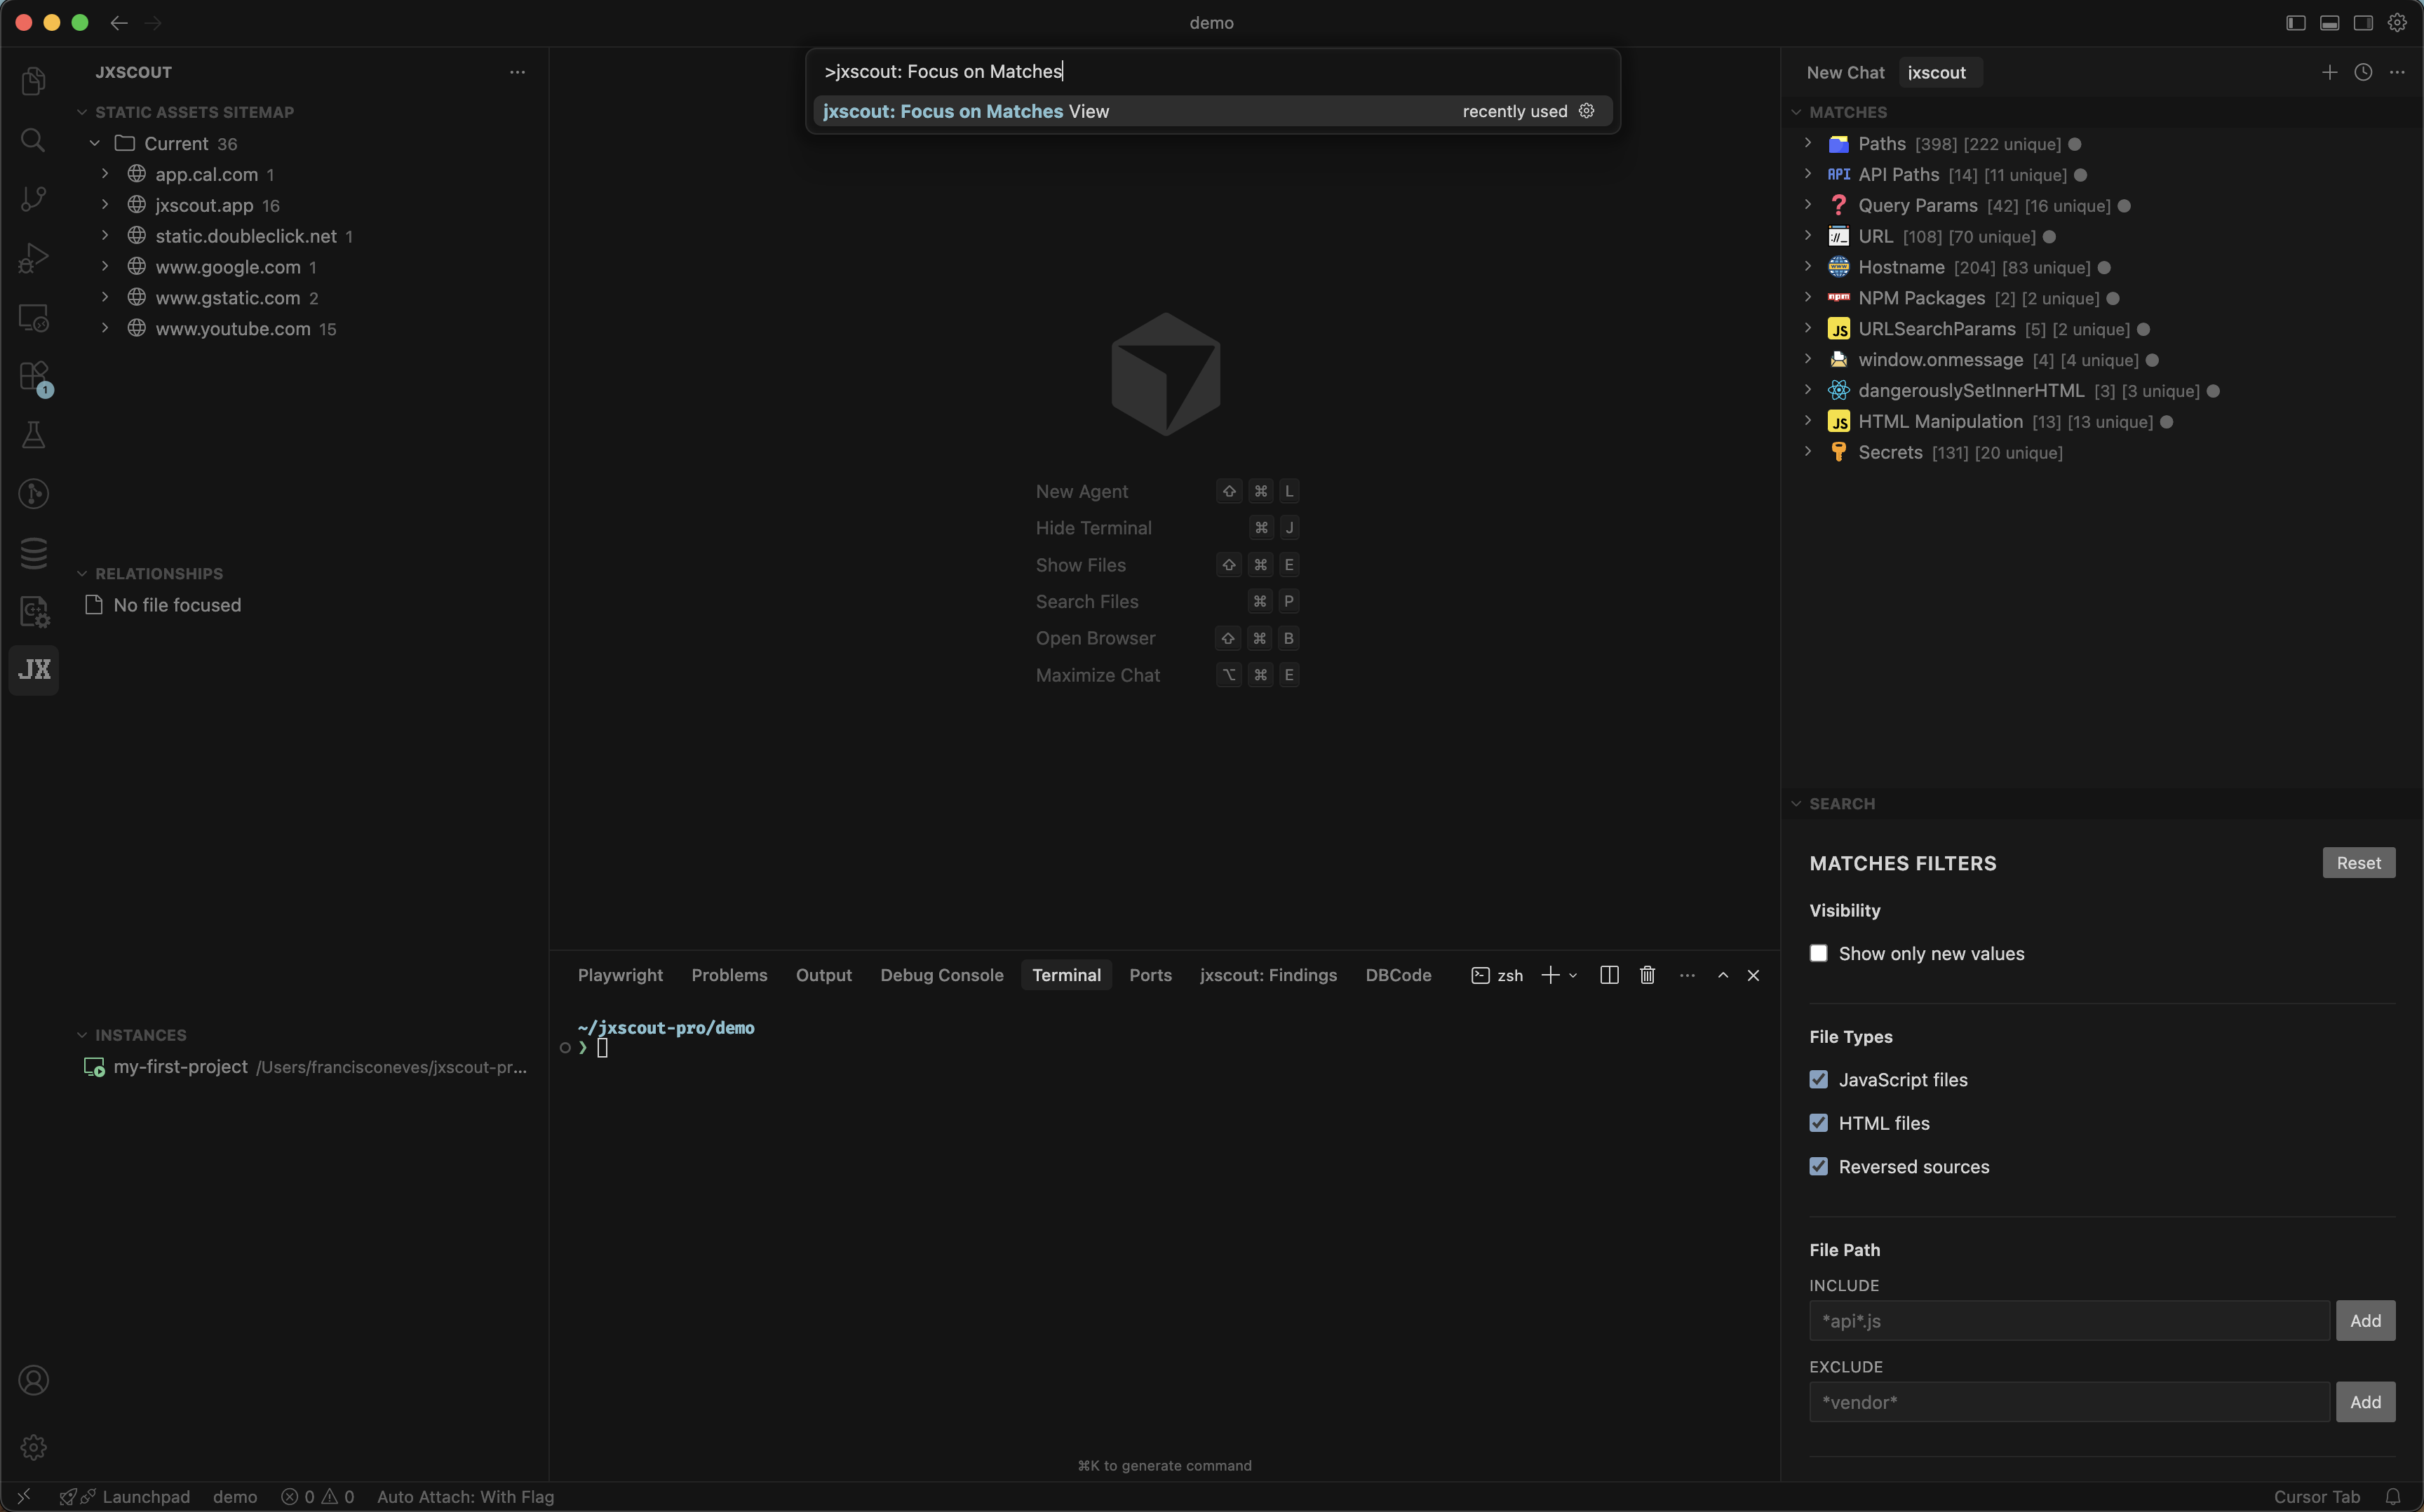Click Launchpad in the status bar
The image size is (2424, 1512).
pos(146,1497)
